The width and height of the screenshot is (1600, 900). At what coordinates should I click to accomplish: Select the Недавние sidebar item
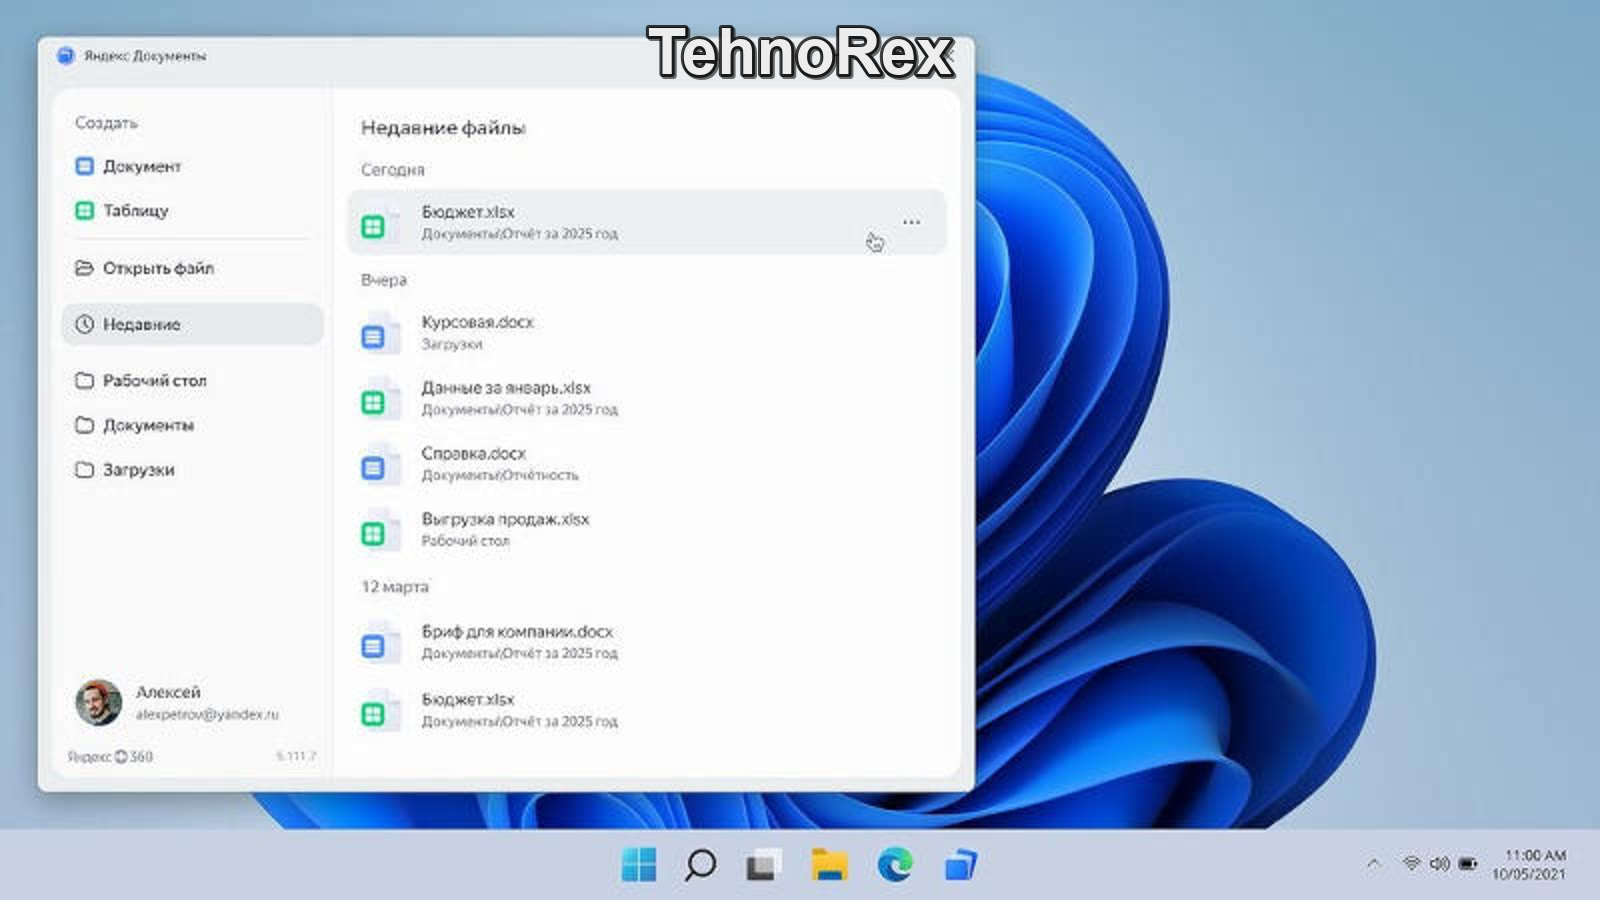[192, 324]
